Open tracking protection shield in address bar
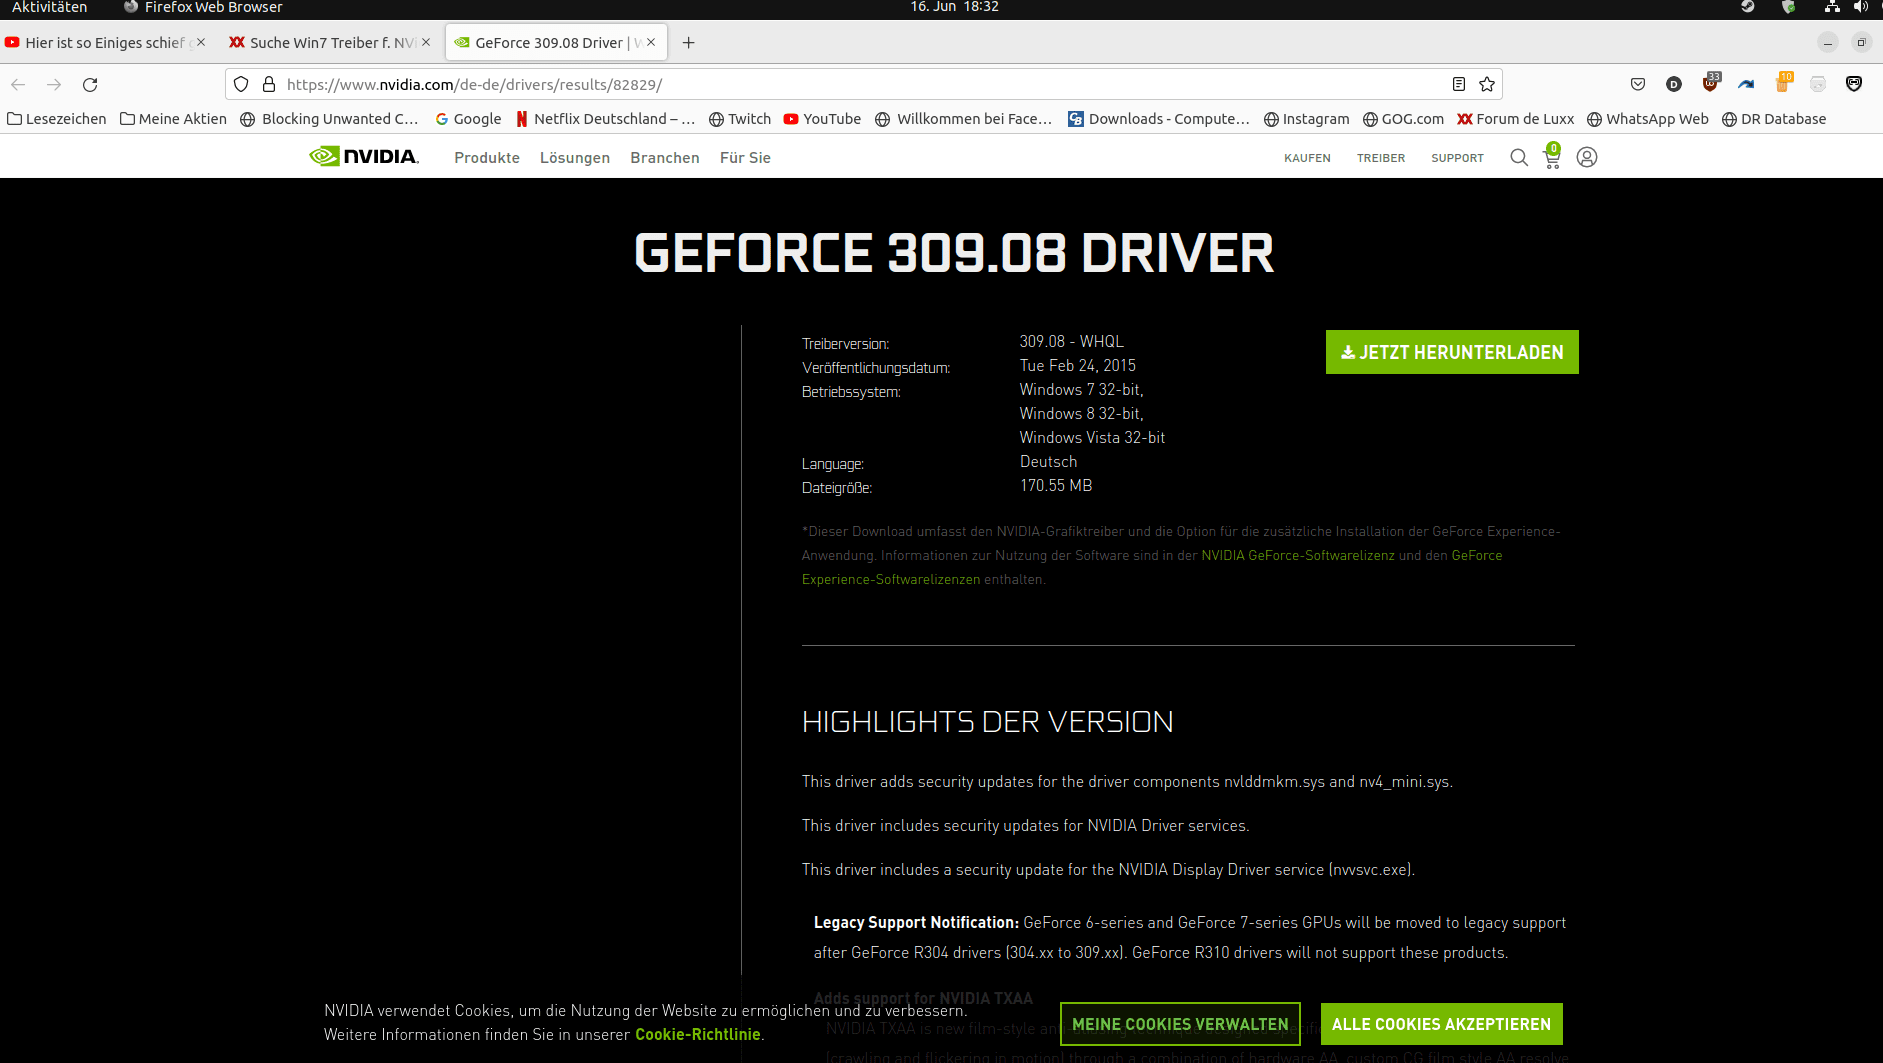The image size is (1883, 1063). click(x=241, y=85)
